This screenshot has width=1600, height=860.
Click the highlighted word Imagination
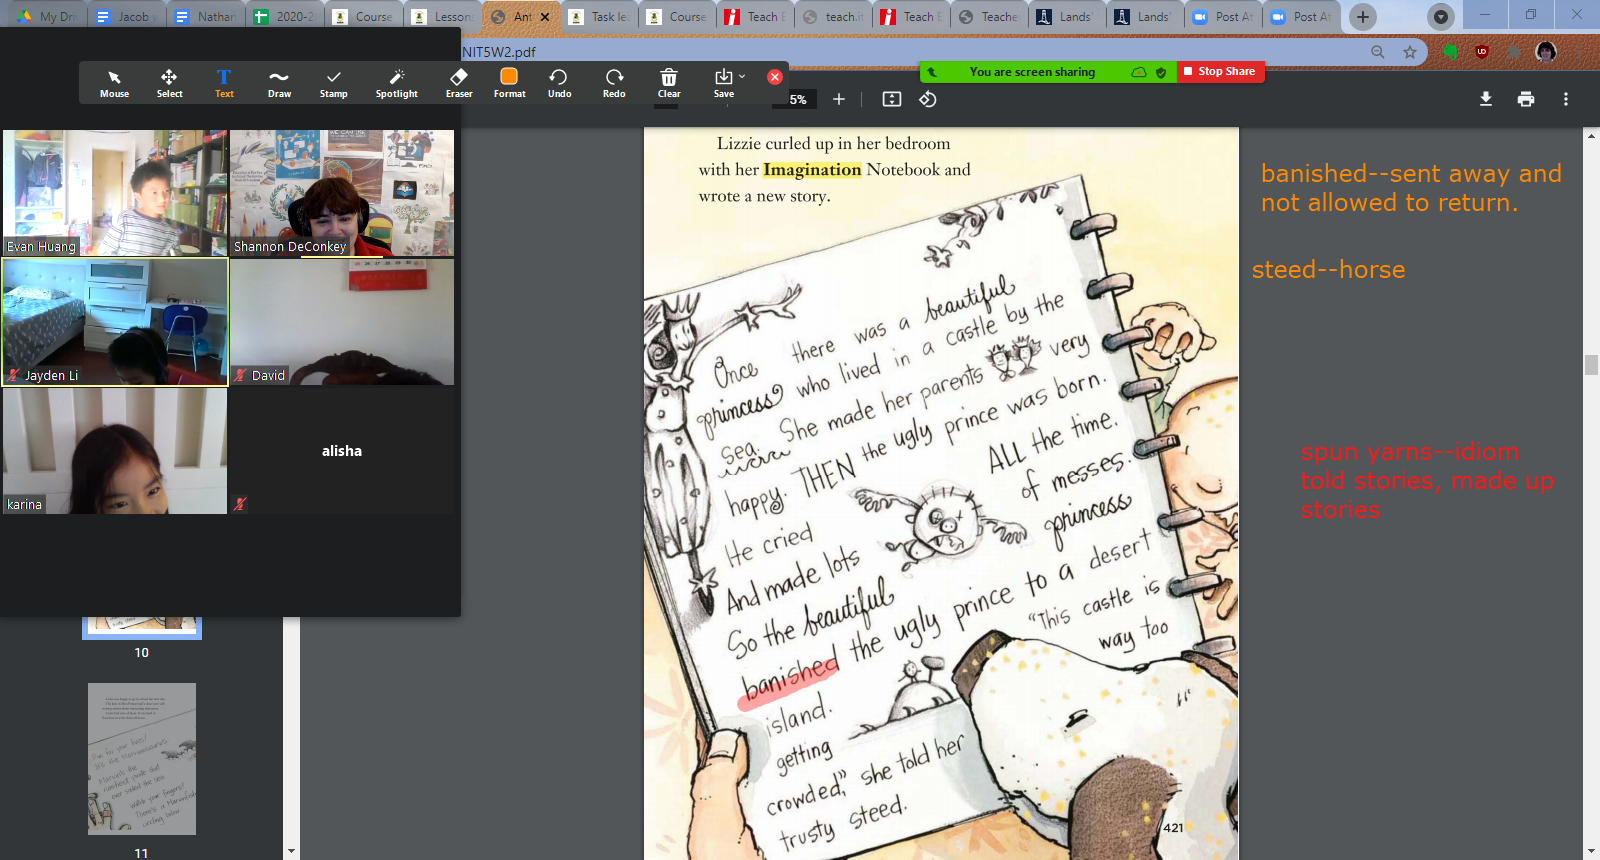[812, 170]
